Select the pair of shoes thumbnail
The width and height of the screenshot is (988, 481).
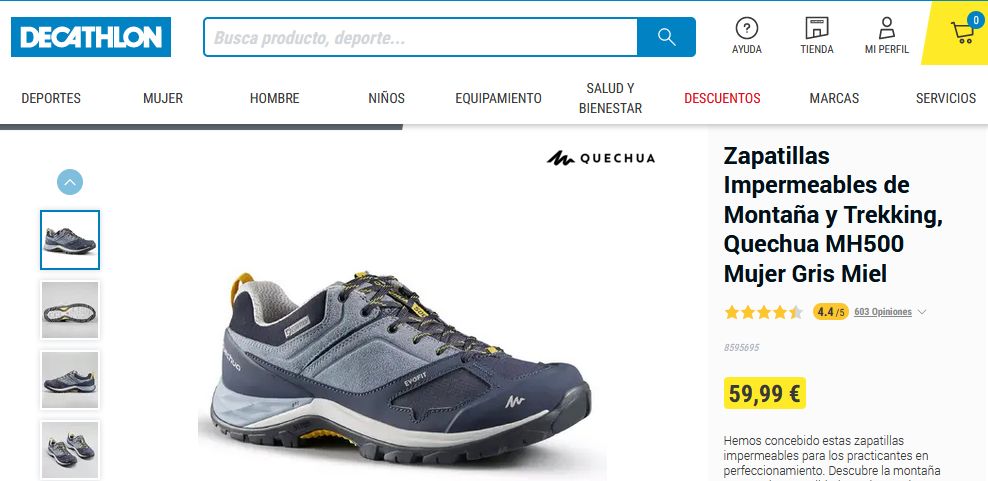70,449
